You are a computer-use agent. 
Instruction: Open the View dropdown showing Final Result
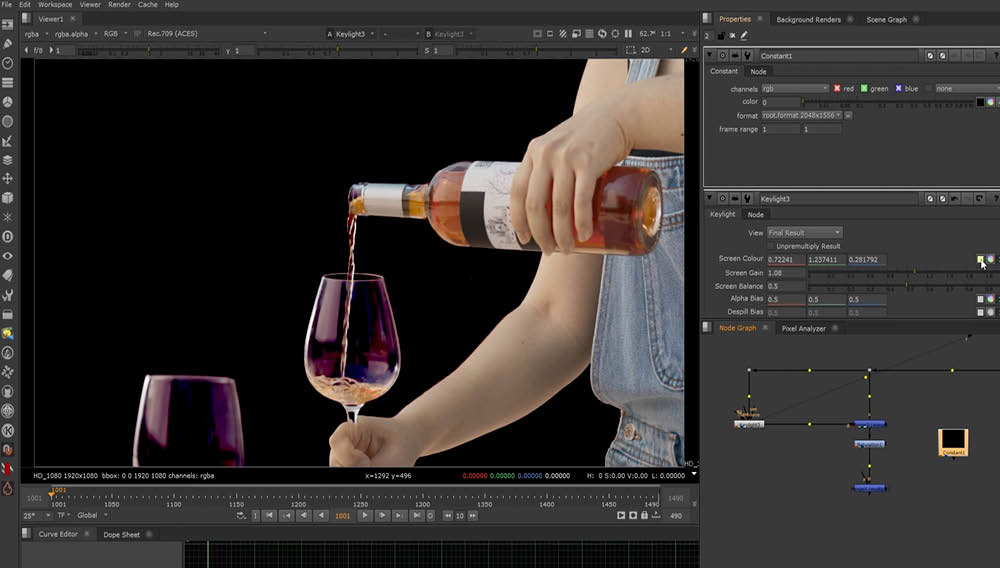click(805, 233)
